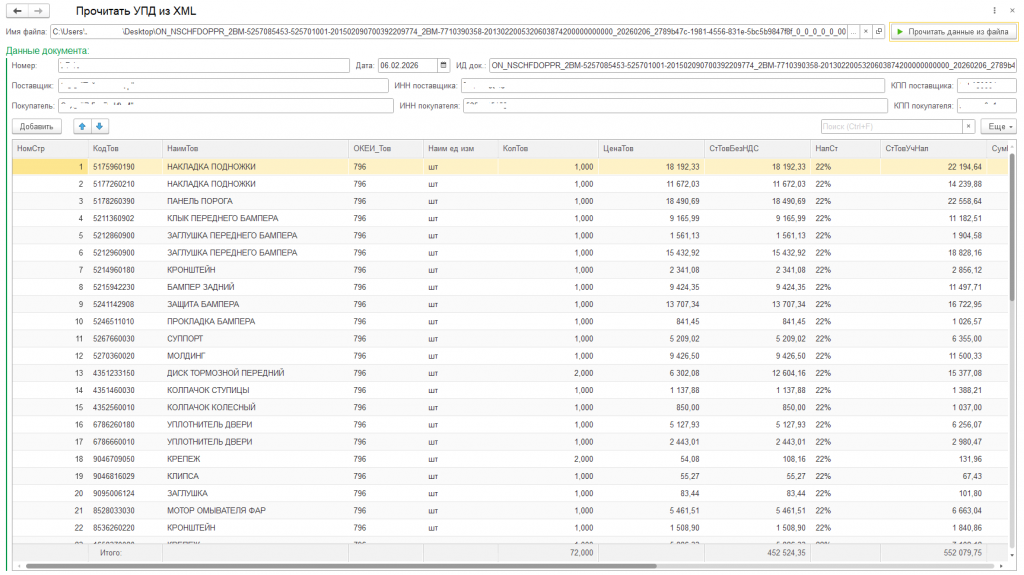Open file path in separate window icon
The width and height of the screenshot is (1024, 575).
[x=879, y=32]
